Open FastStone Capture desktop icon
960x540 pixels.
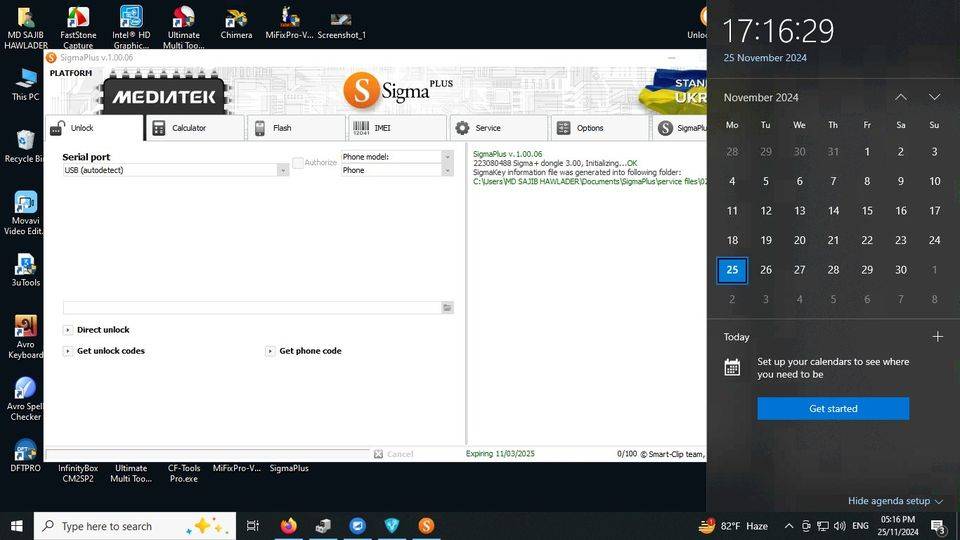(x=78, y=27)
